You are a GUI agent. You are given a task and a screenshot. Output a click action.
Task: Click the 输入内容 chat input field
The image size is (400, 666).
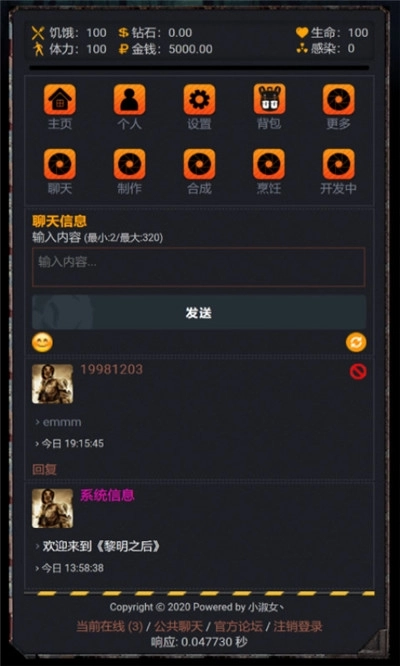coord(199,267)
